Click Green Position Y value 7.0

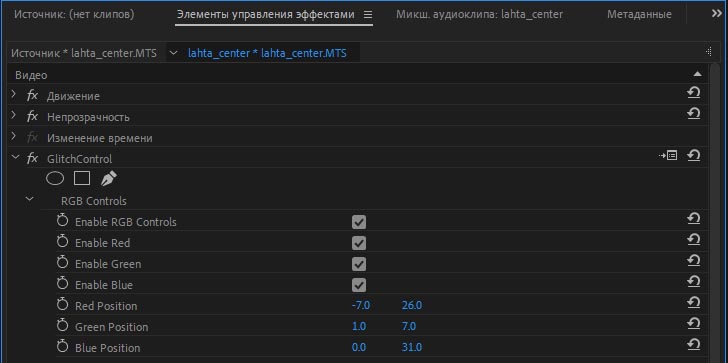[409, 326]
